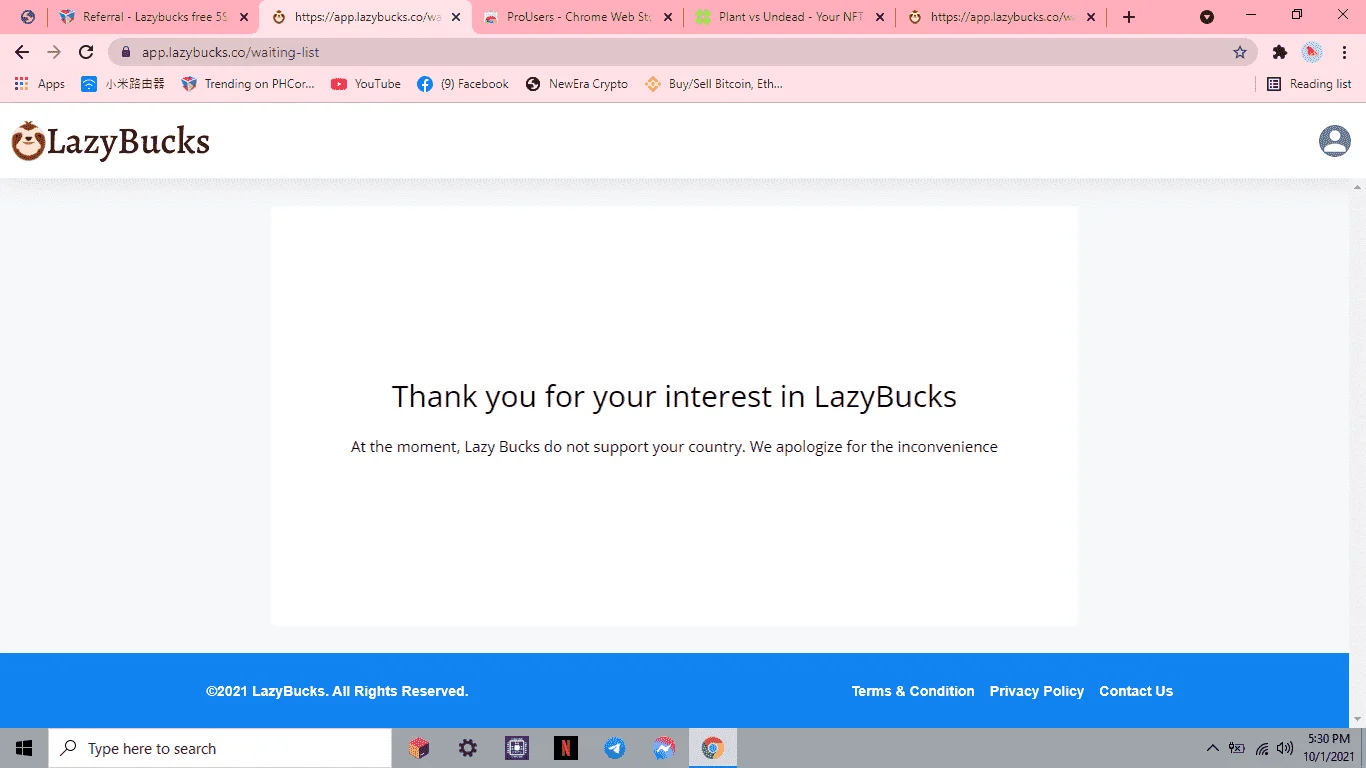The width and height of the screenshot is (1366, 768).
Task: Open the Reading list panel
Action: 1309,84
